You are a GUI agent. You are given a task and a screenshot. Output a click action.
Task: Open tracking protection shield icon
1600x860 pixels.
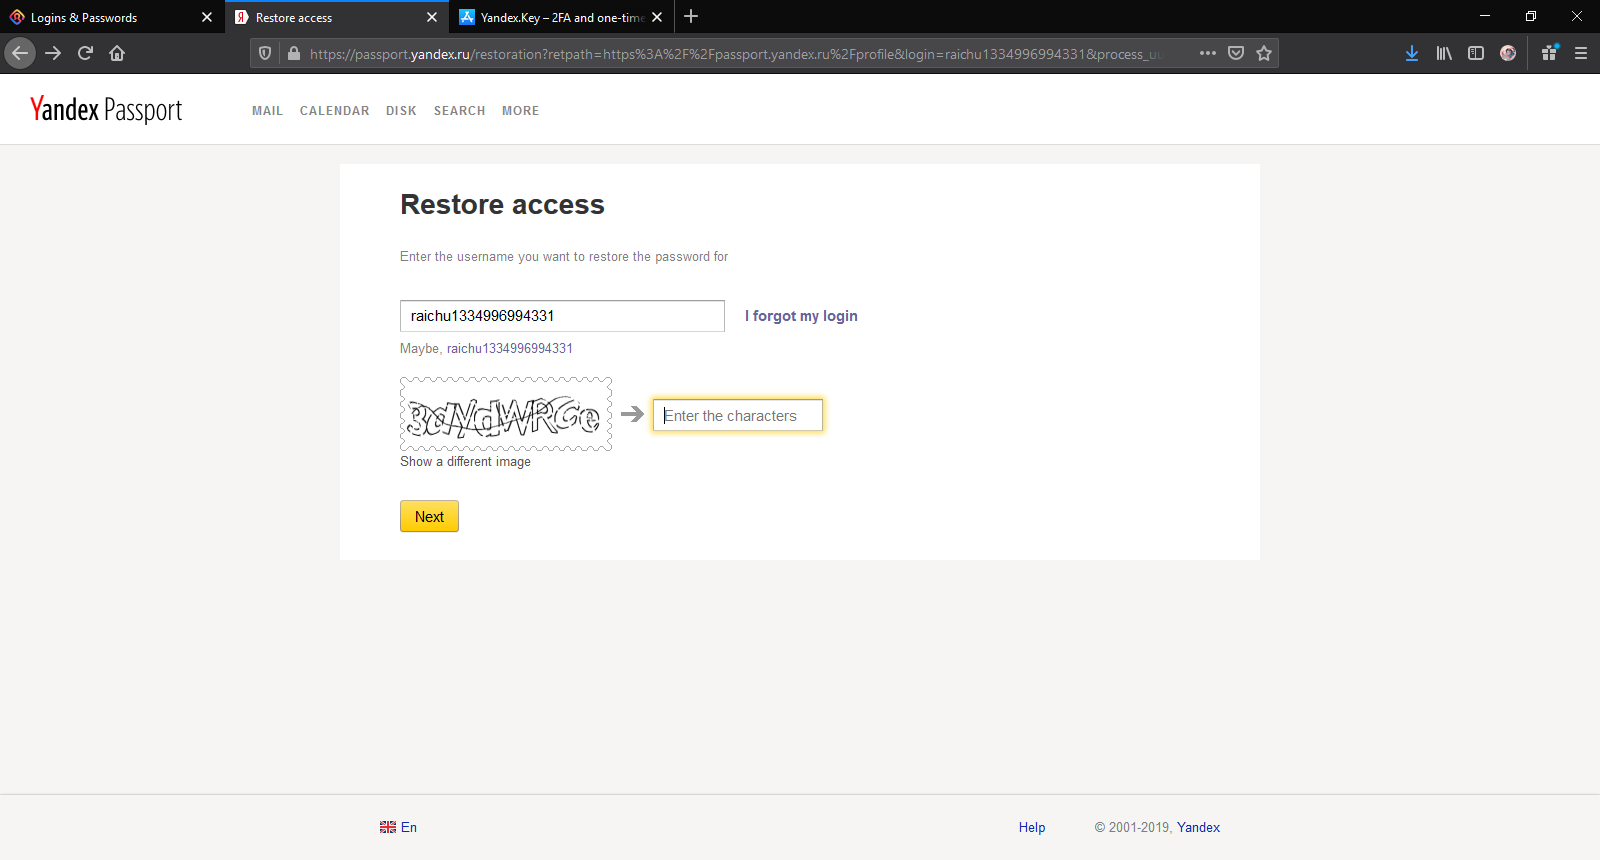[265, 53]
